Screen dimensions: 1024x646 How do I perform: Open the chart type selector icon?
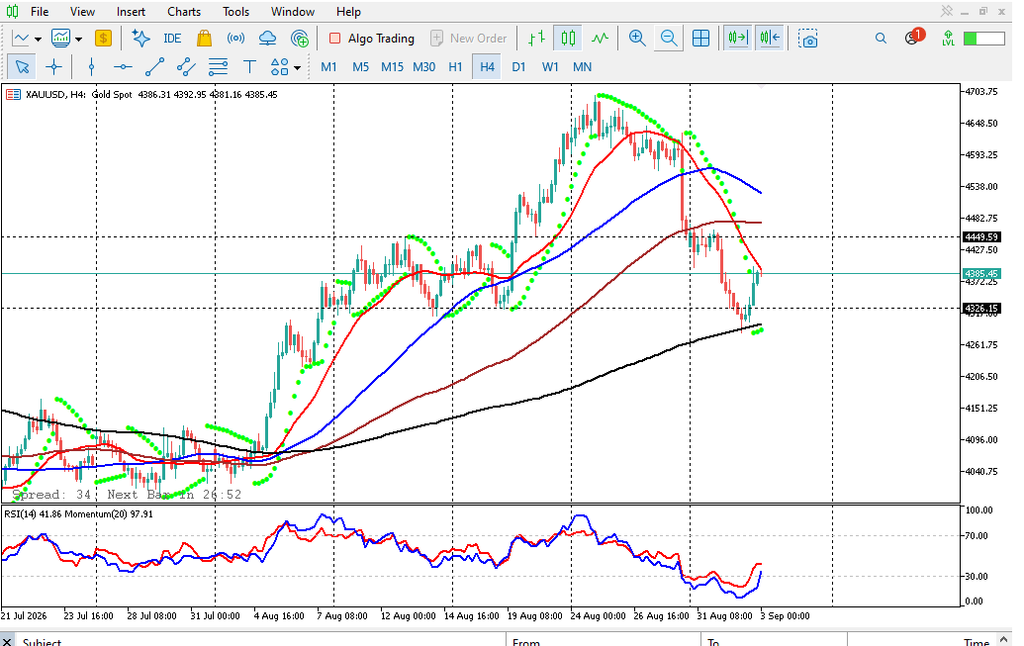coord(21,39)
